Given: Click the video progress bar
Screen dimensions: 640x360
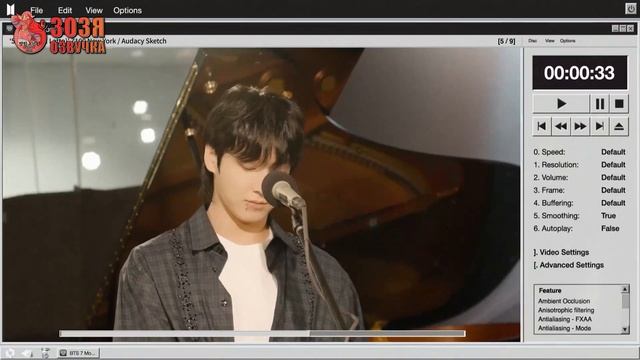Looking at the screenshot, I should tap(262, 333).
